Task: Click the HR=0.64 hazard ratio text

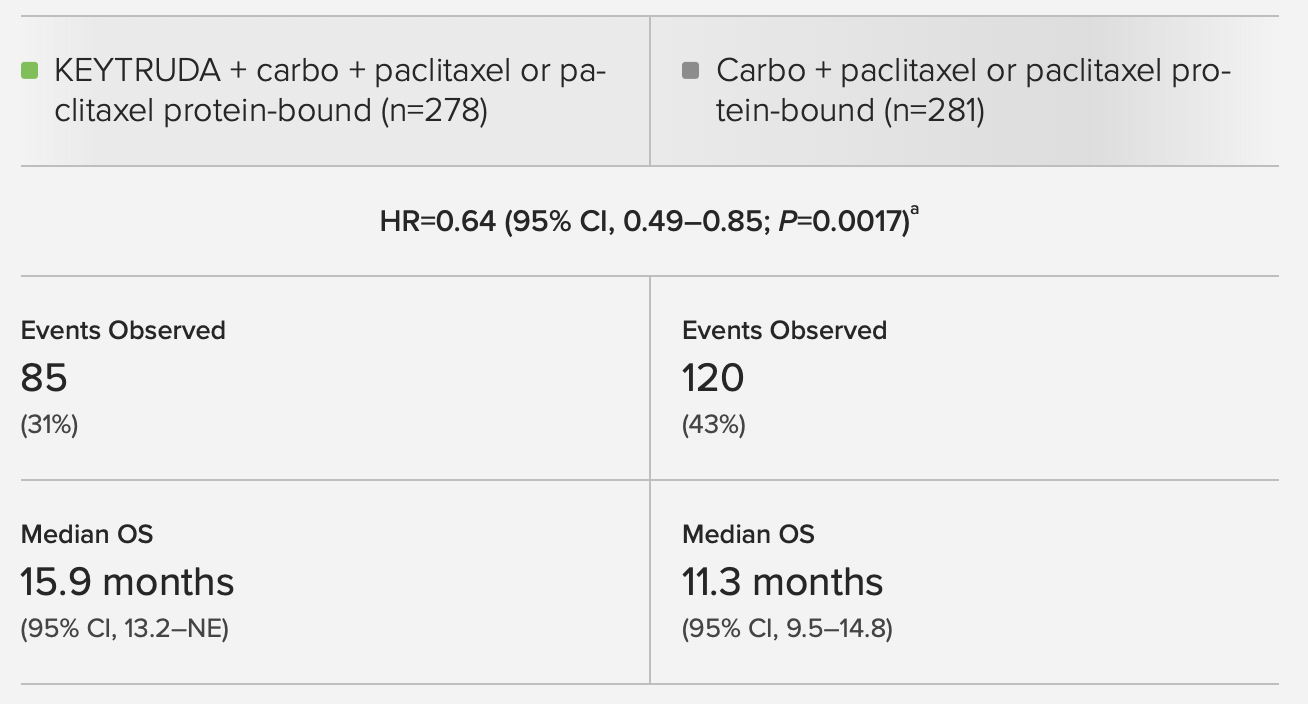Action: pyautogui.click(x=437, y=221)
